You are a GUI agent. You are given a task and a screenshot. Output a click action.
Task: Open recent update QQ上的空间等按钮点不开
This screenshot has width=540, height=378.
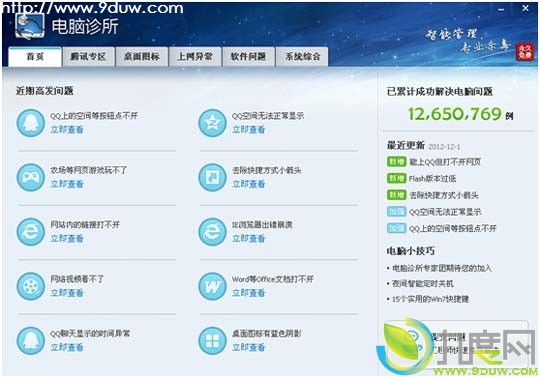pyautogui.click(x=453, y=228)
